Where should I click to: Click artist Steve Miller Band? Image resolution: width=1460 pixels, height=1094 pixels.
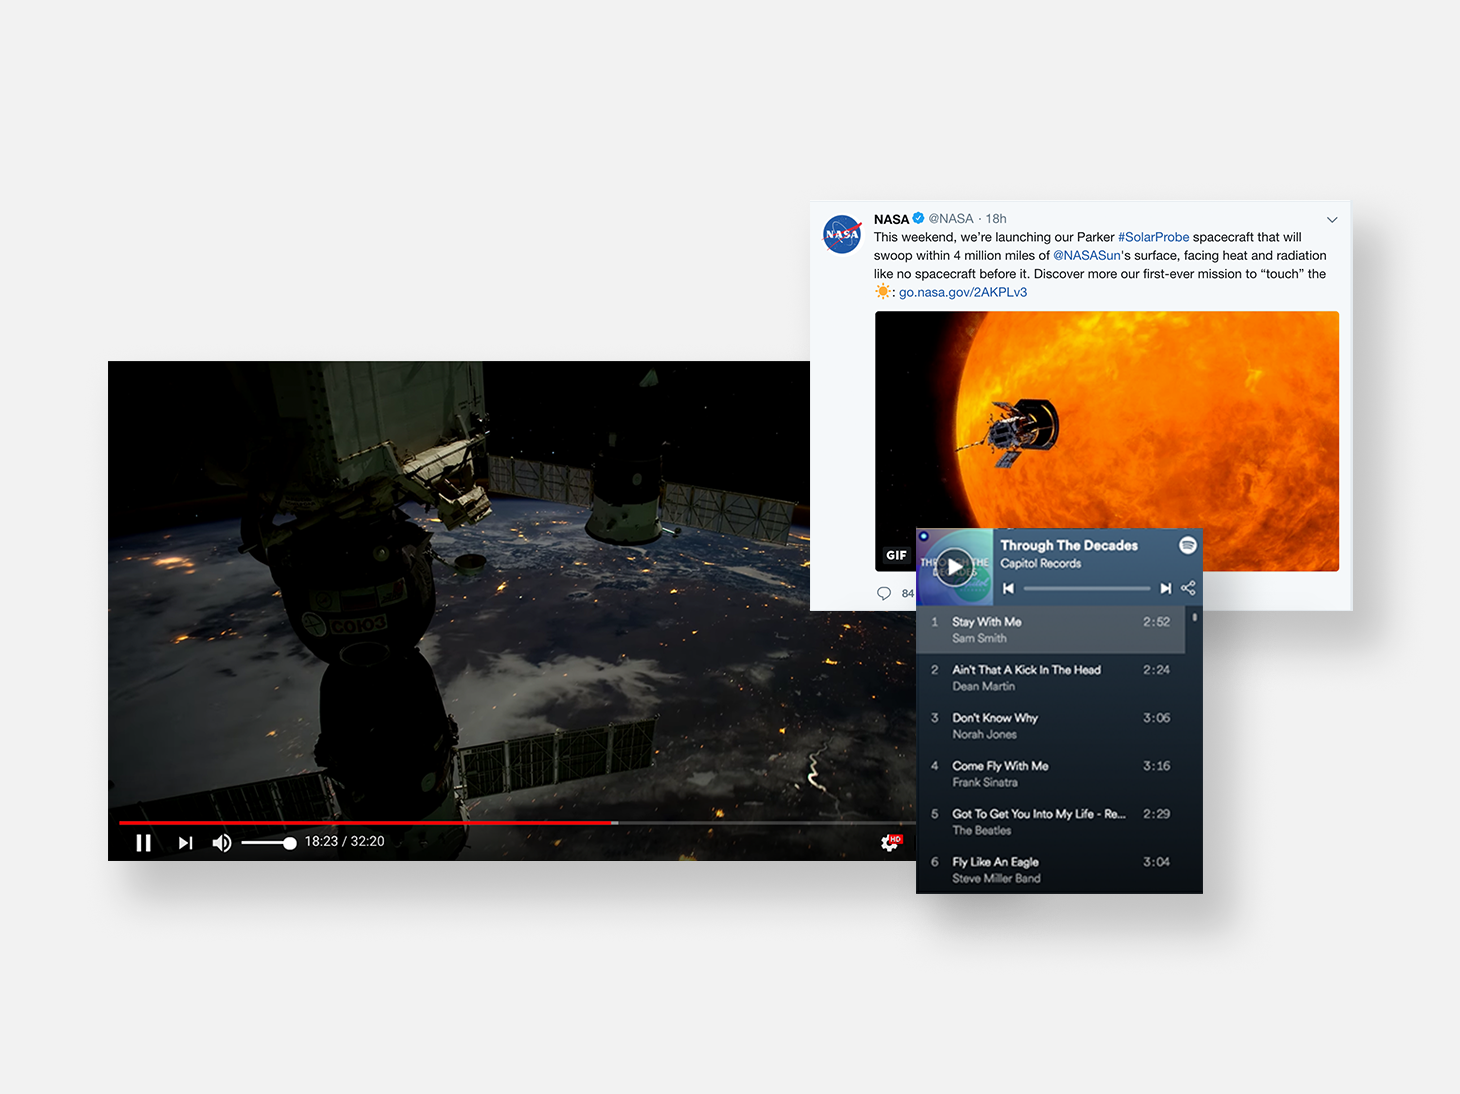(x=996, y=878)
